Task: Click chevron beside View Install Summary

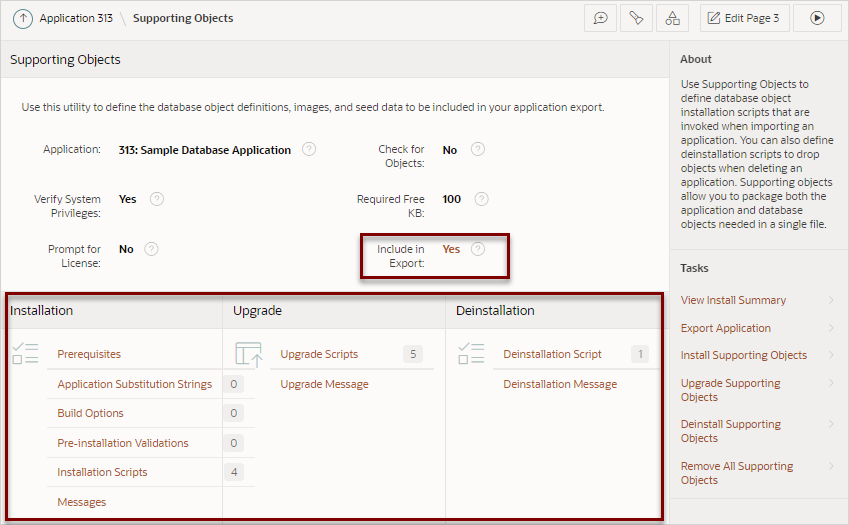Action: (x=831, y=300)
